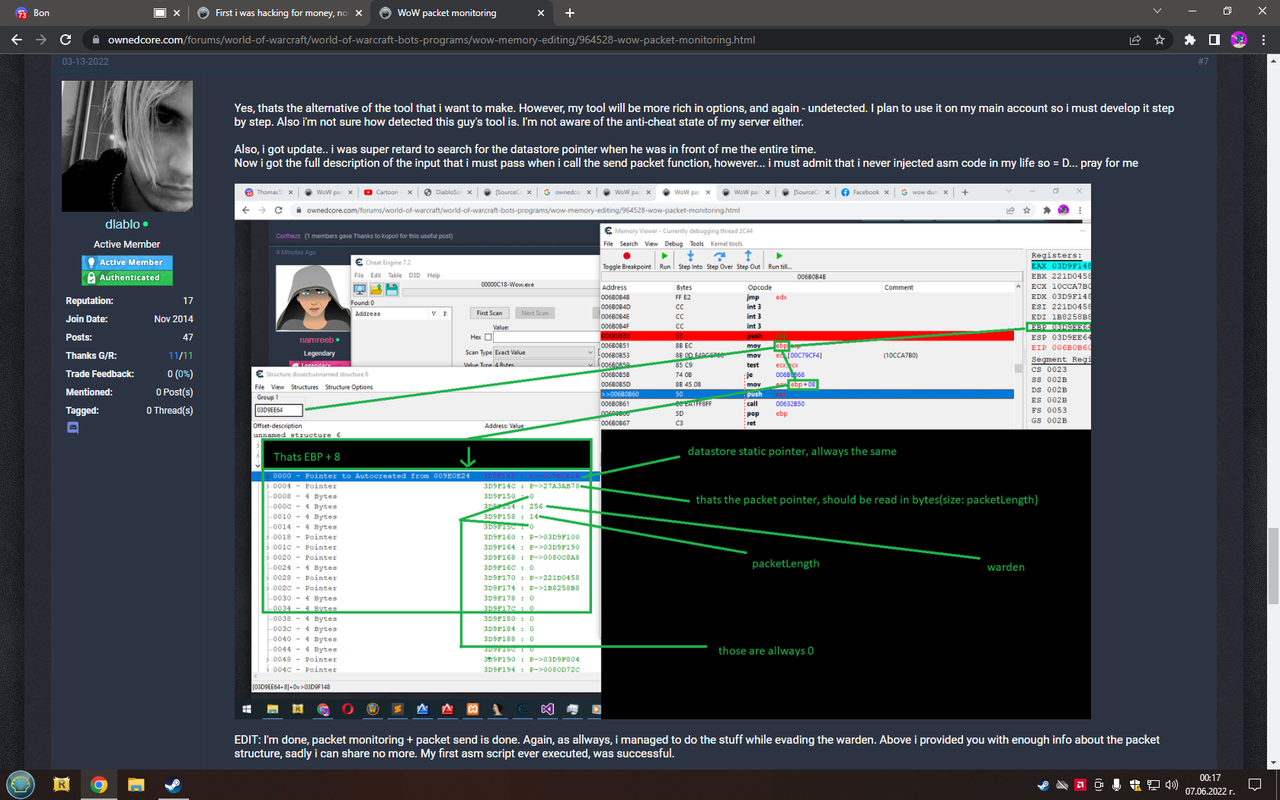Viewport: 1280px width, 800px height.
Task: Click the Steam tray icon
Action: [1045, 785]
